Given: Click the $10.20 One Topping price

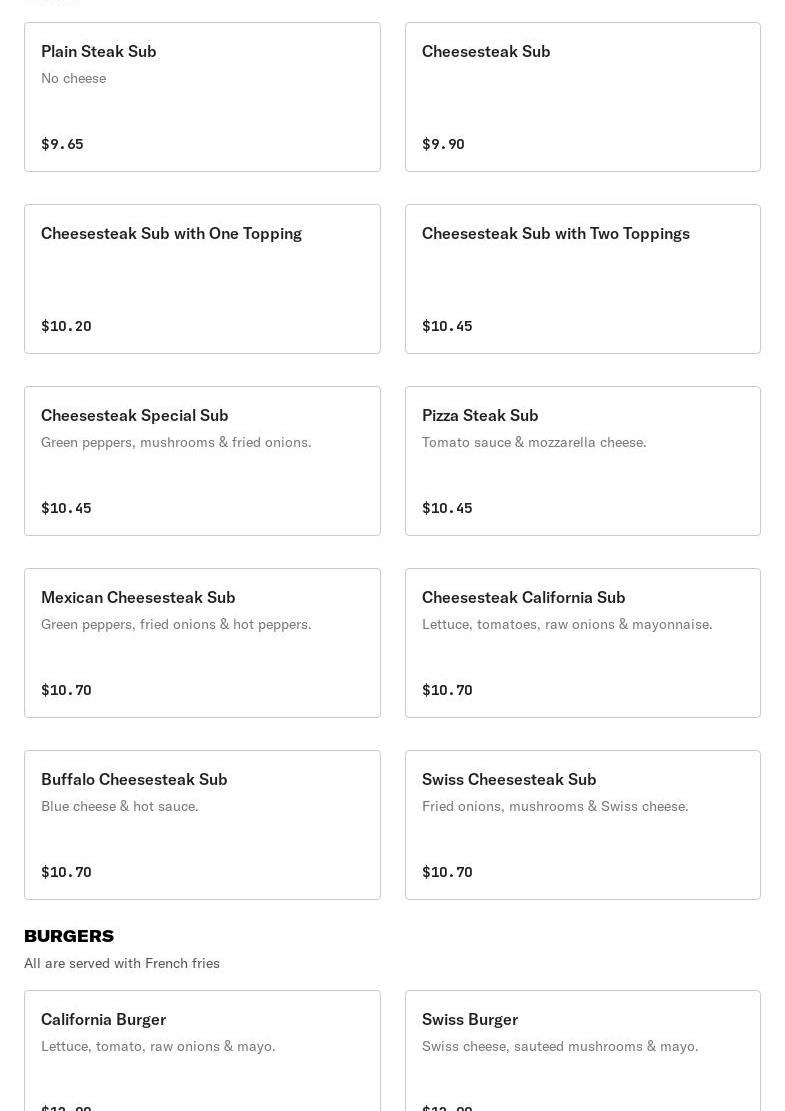Looking at the screenshot, I should (x=66, y=326).
